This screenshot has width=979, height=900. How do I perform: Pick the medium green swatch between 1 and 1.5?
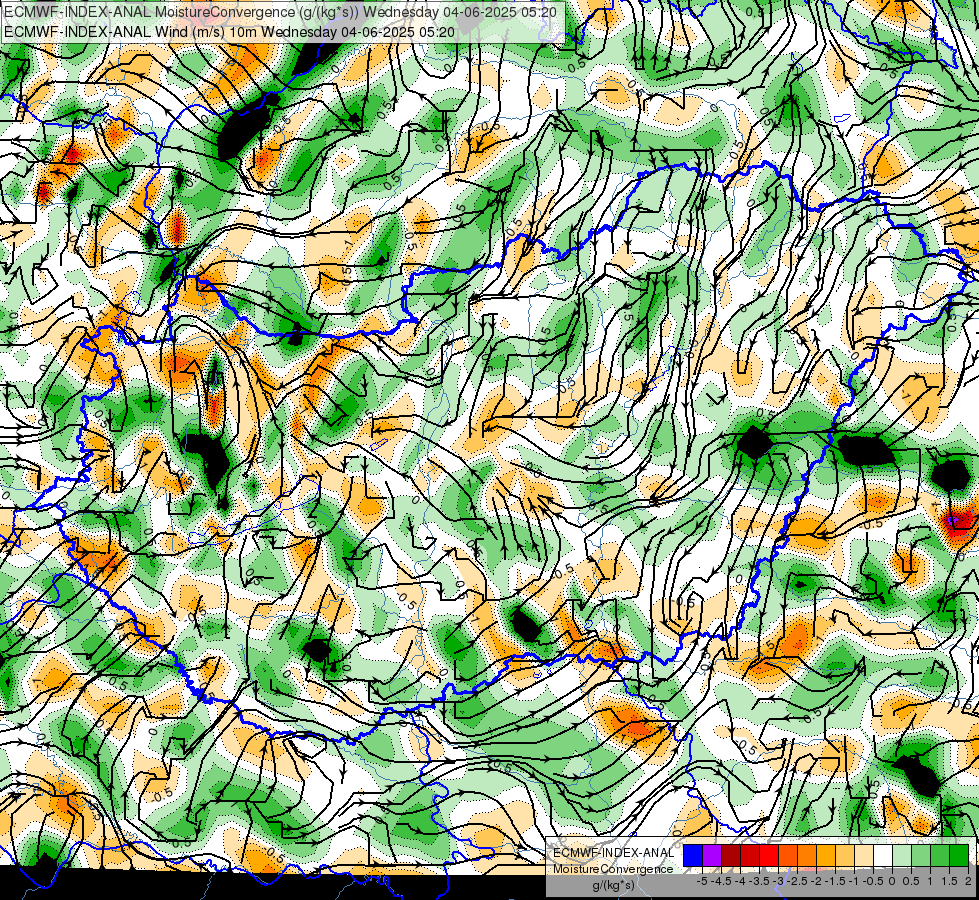pyautogui.click(x=940, y=856)
